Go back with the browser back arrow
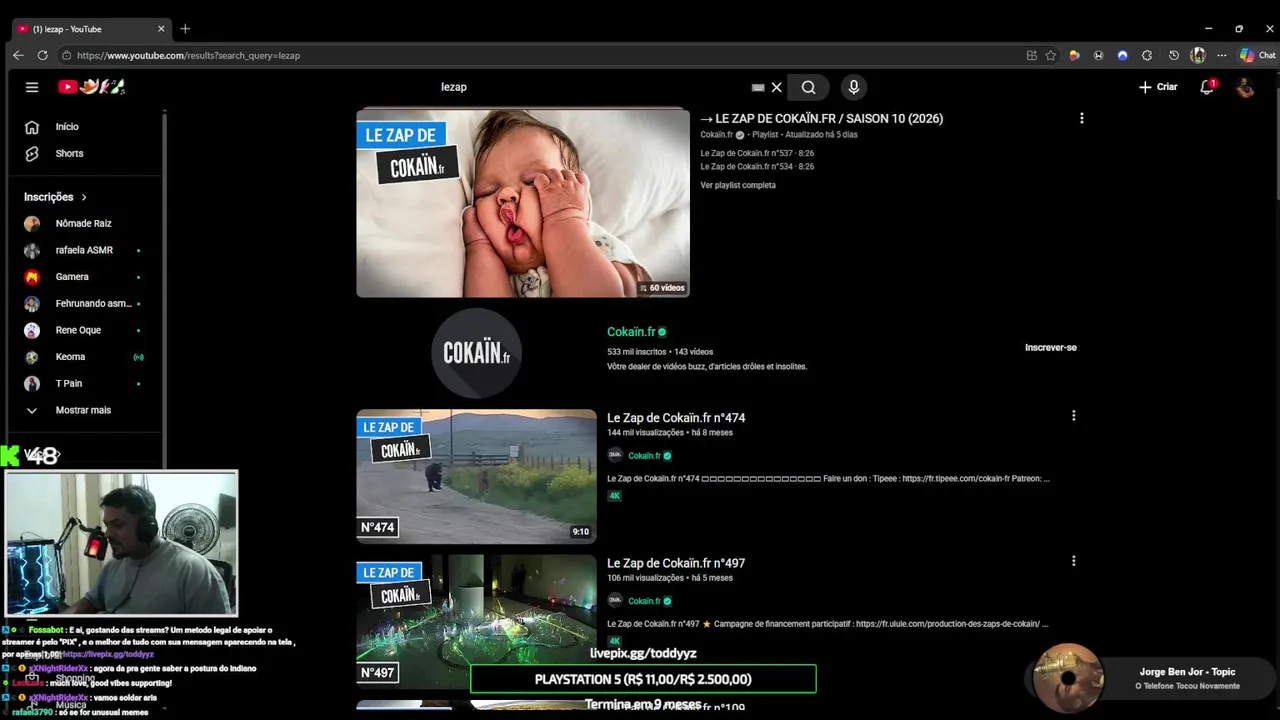The image size is (1280, 720). 18,55
